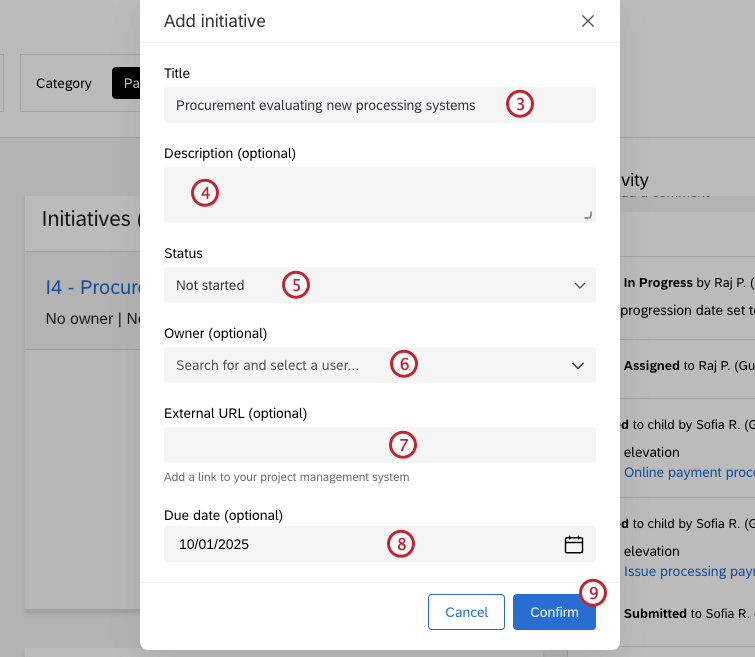755x657 pixels.
Task: Click the Status field chevron arrow
Action: click(x=580, y=286)
